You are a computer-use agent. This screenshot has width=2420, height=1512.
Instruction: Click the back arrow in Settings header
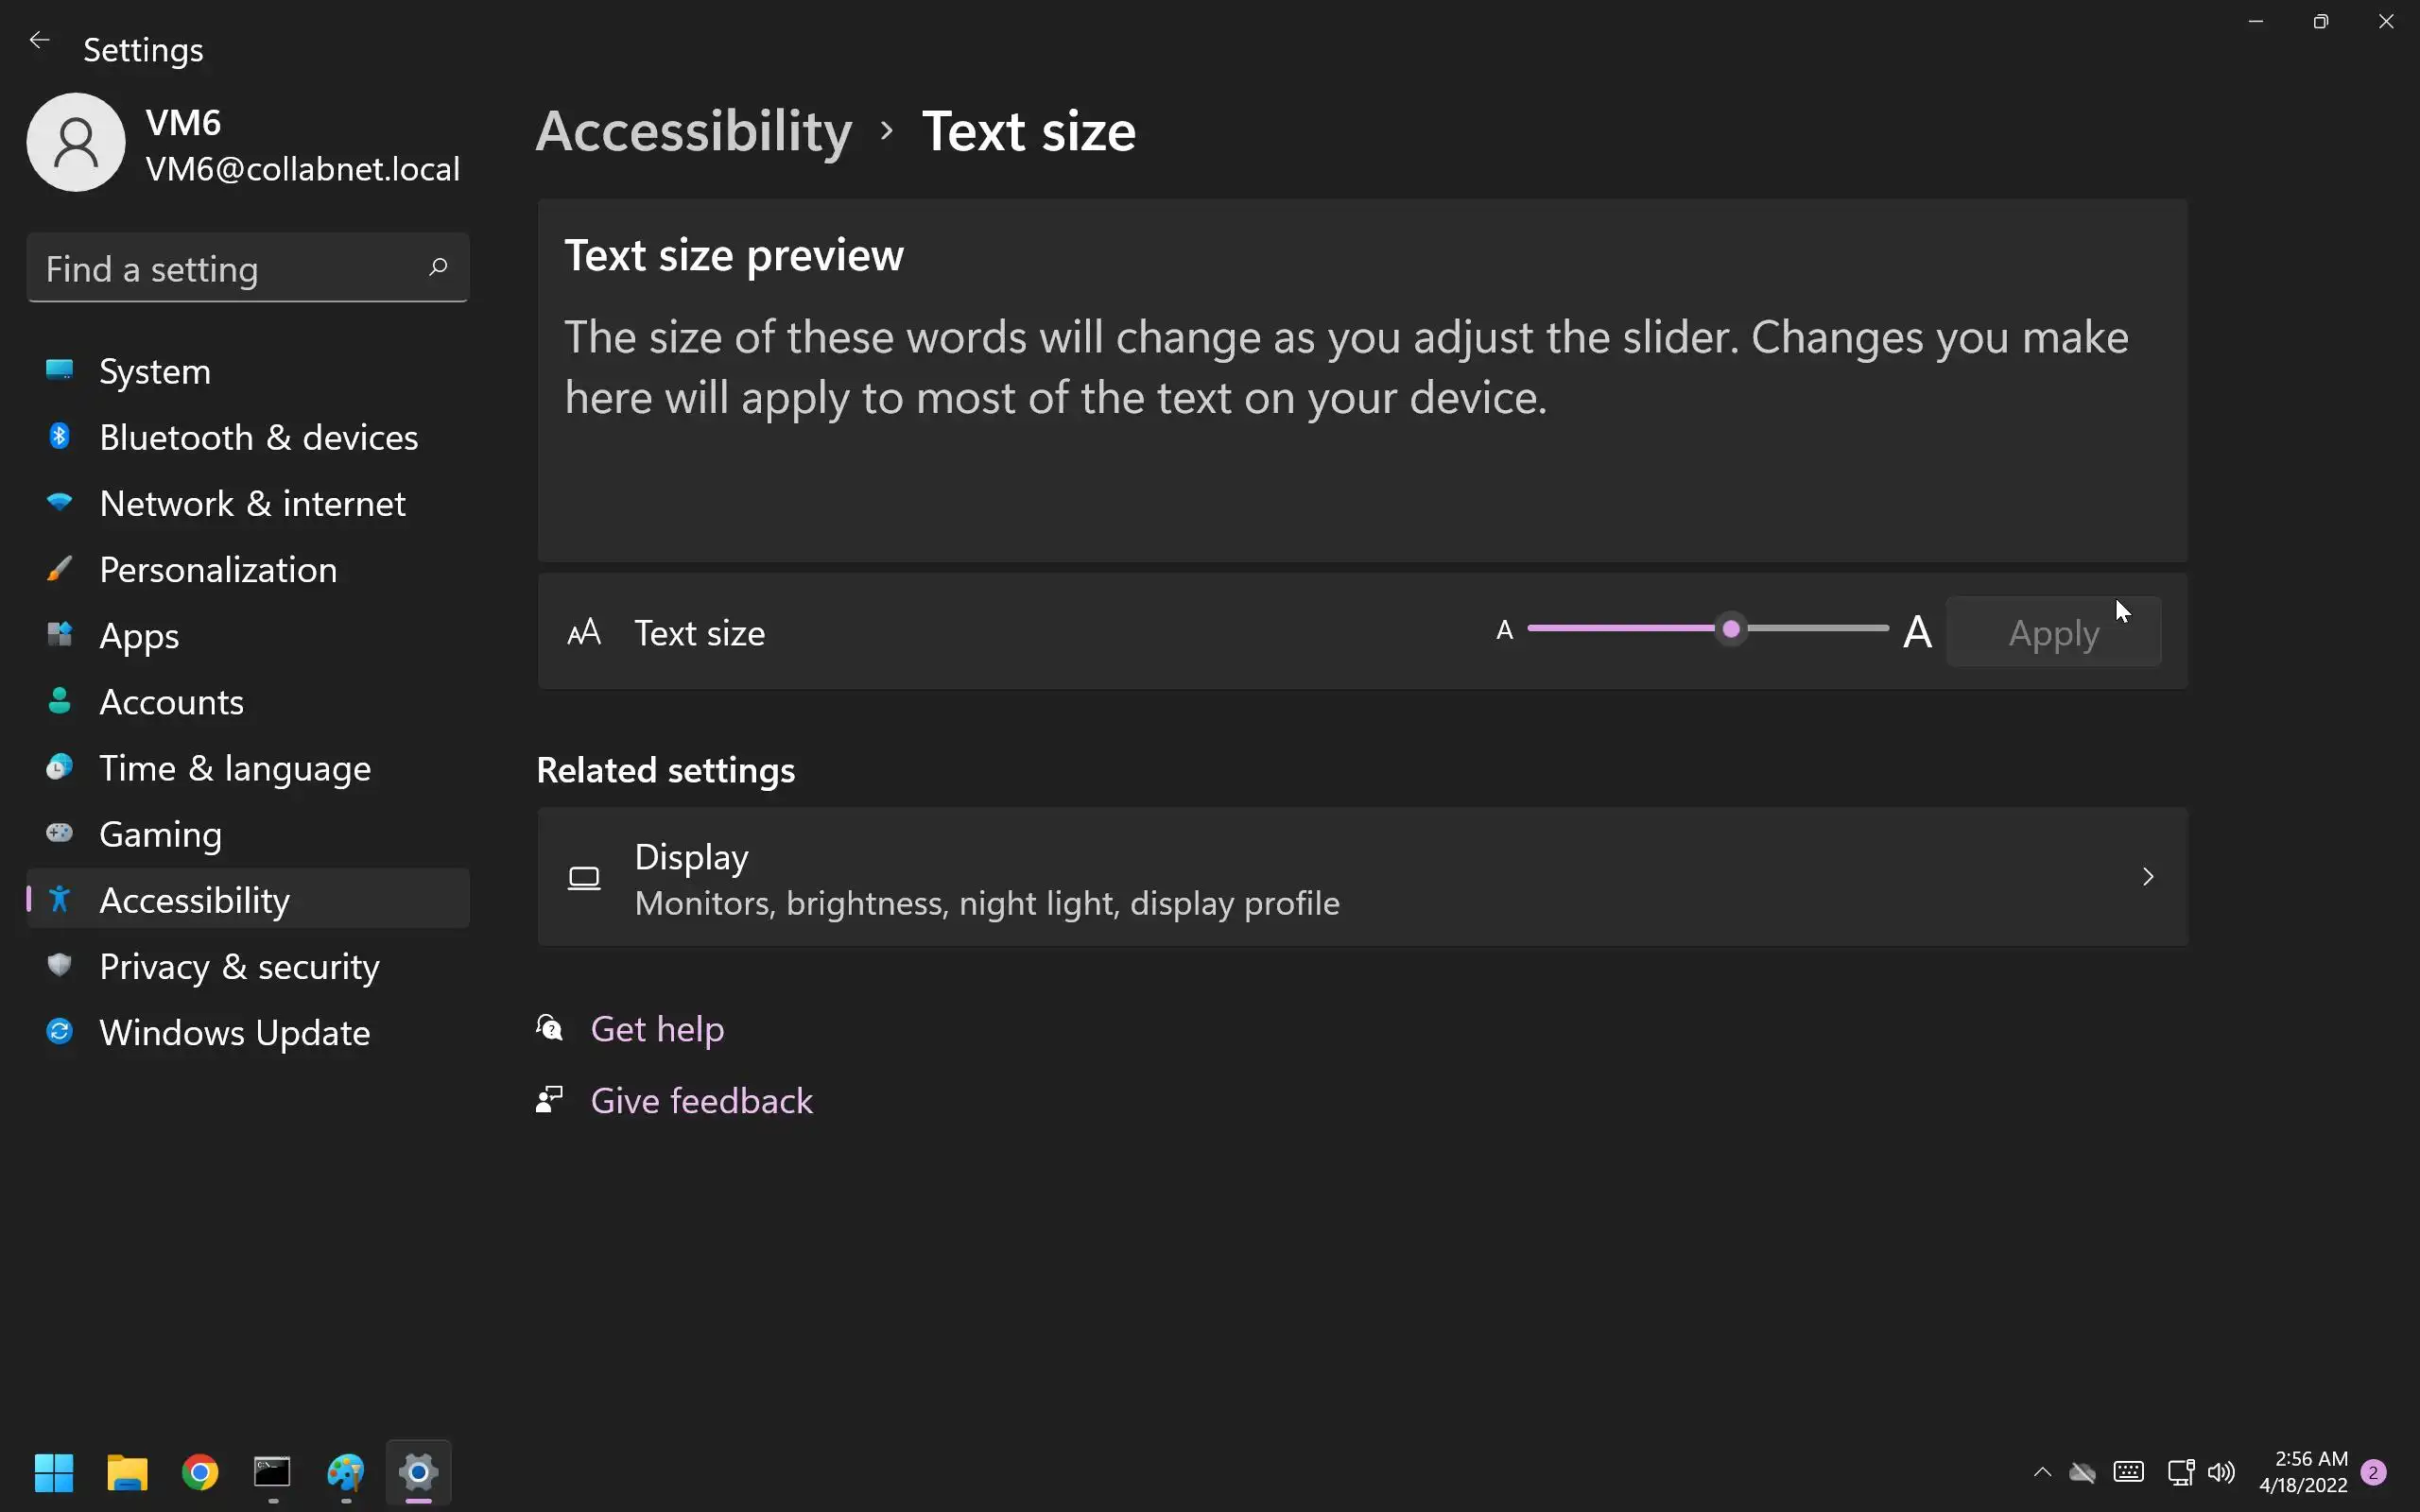point(40,40)
